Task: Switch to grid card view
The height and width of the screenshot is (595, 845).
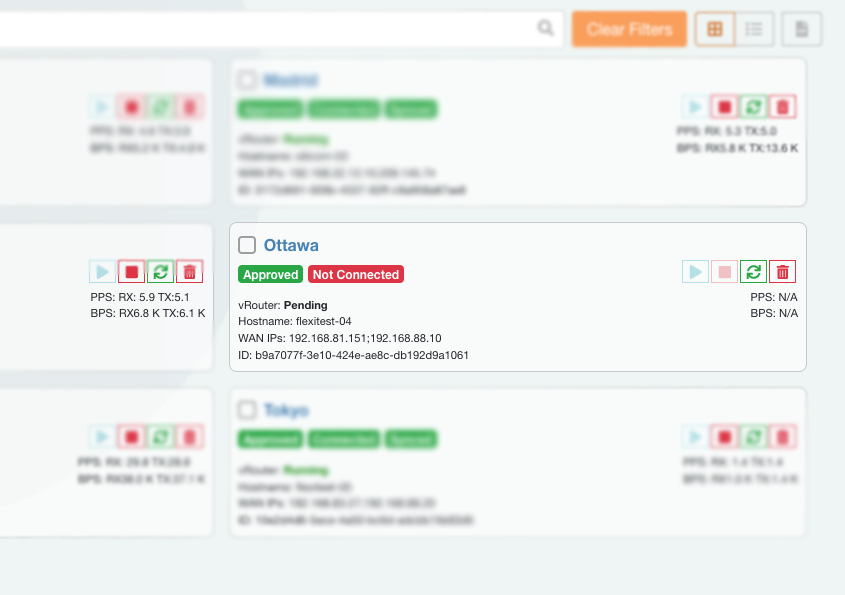Action: 715,29
